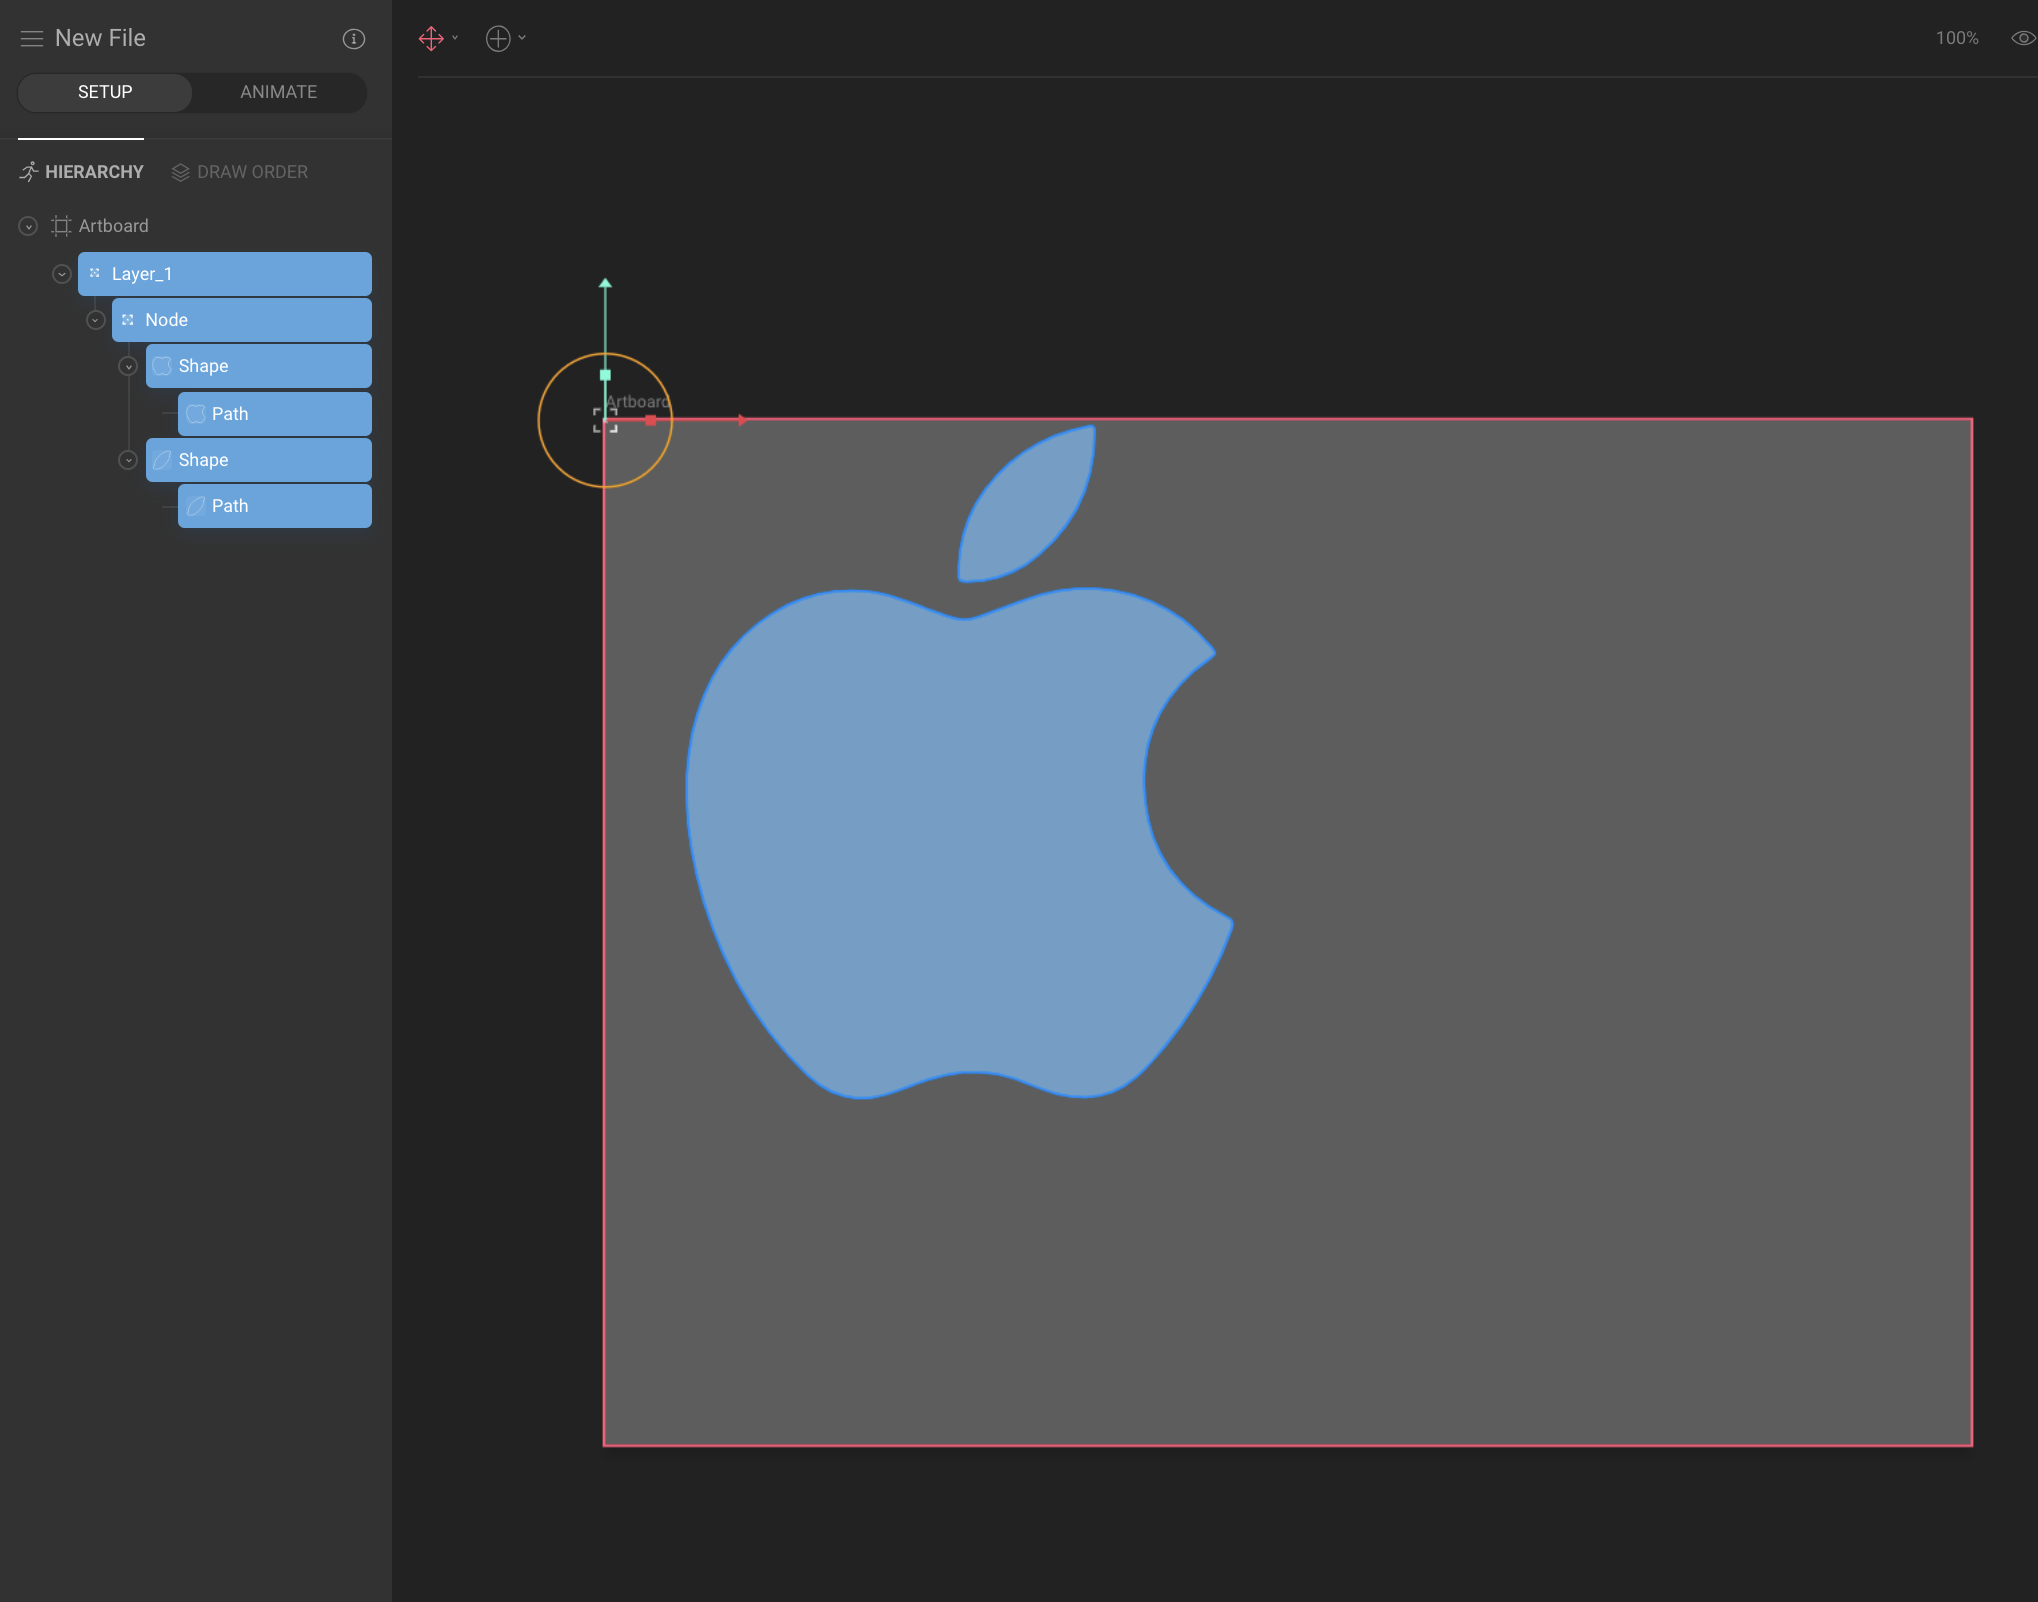Click the 100% zoom level

(x=1957, y=38)
